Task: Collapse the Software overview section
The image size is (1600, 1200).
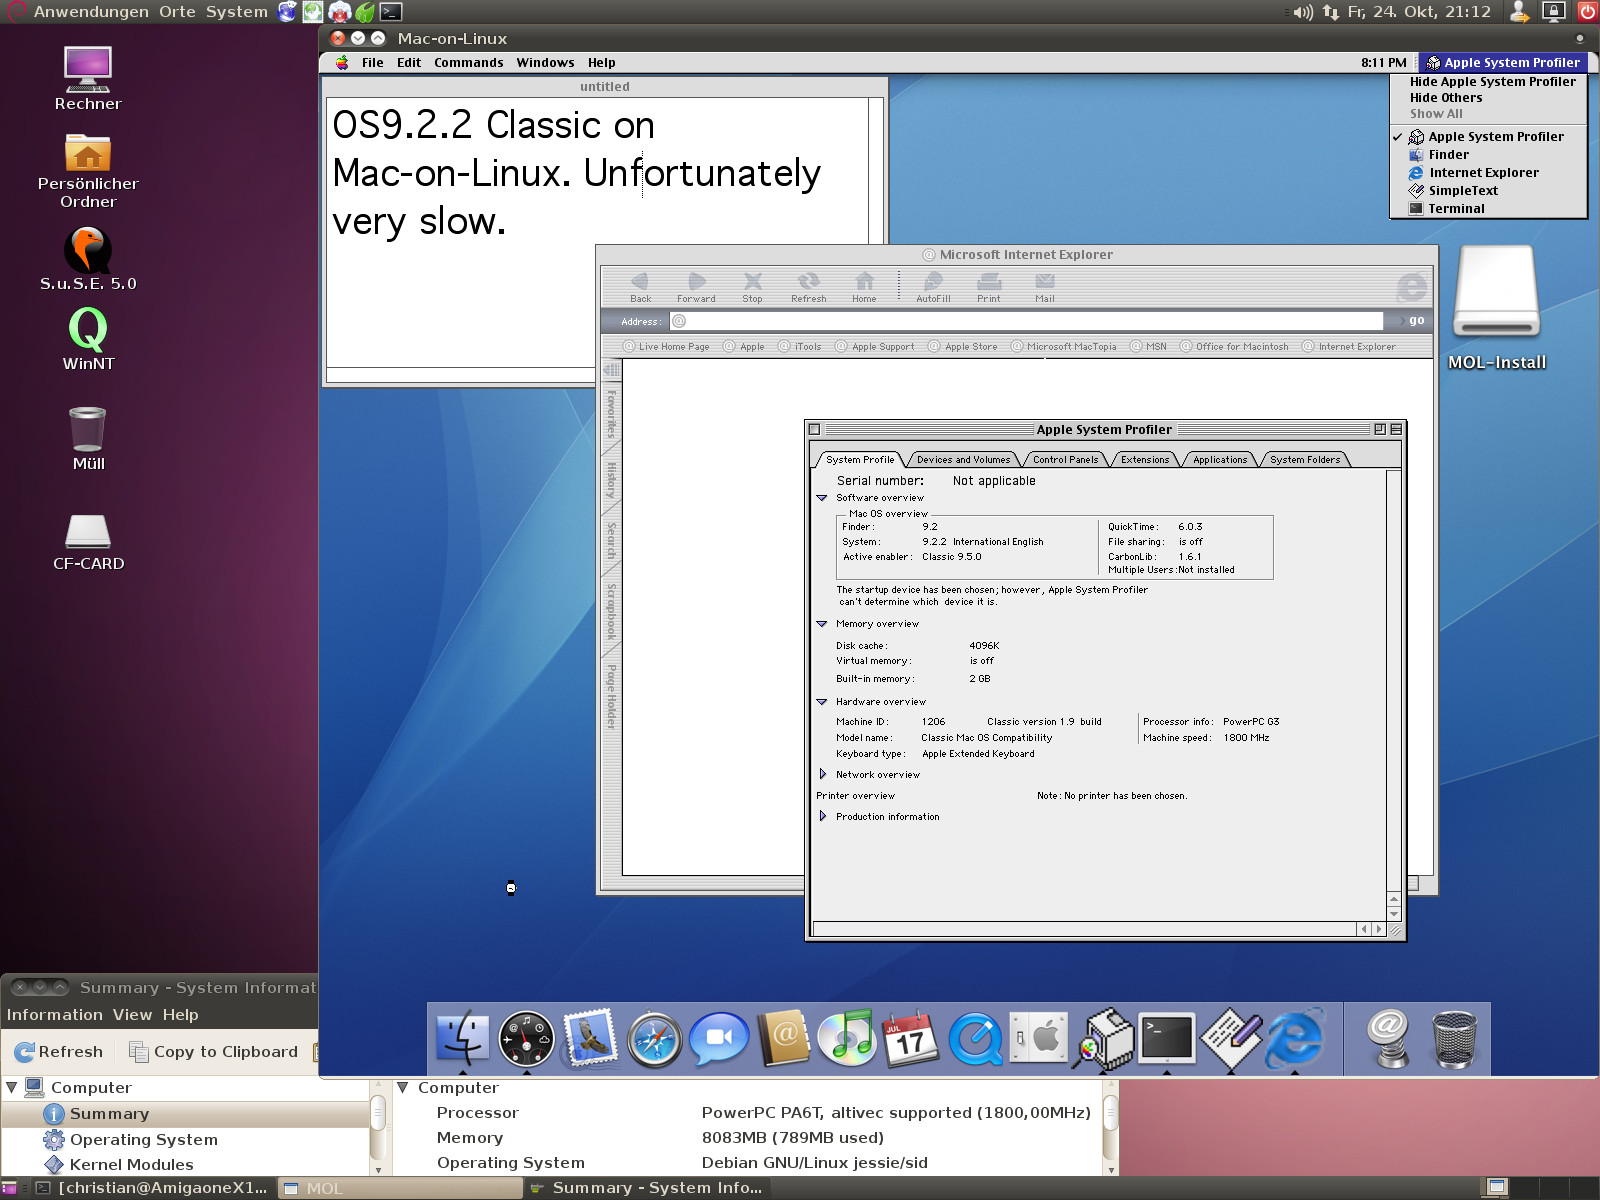Action: coord(822,498)
